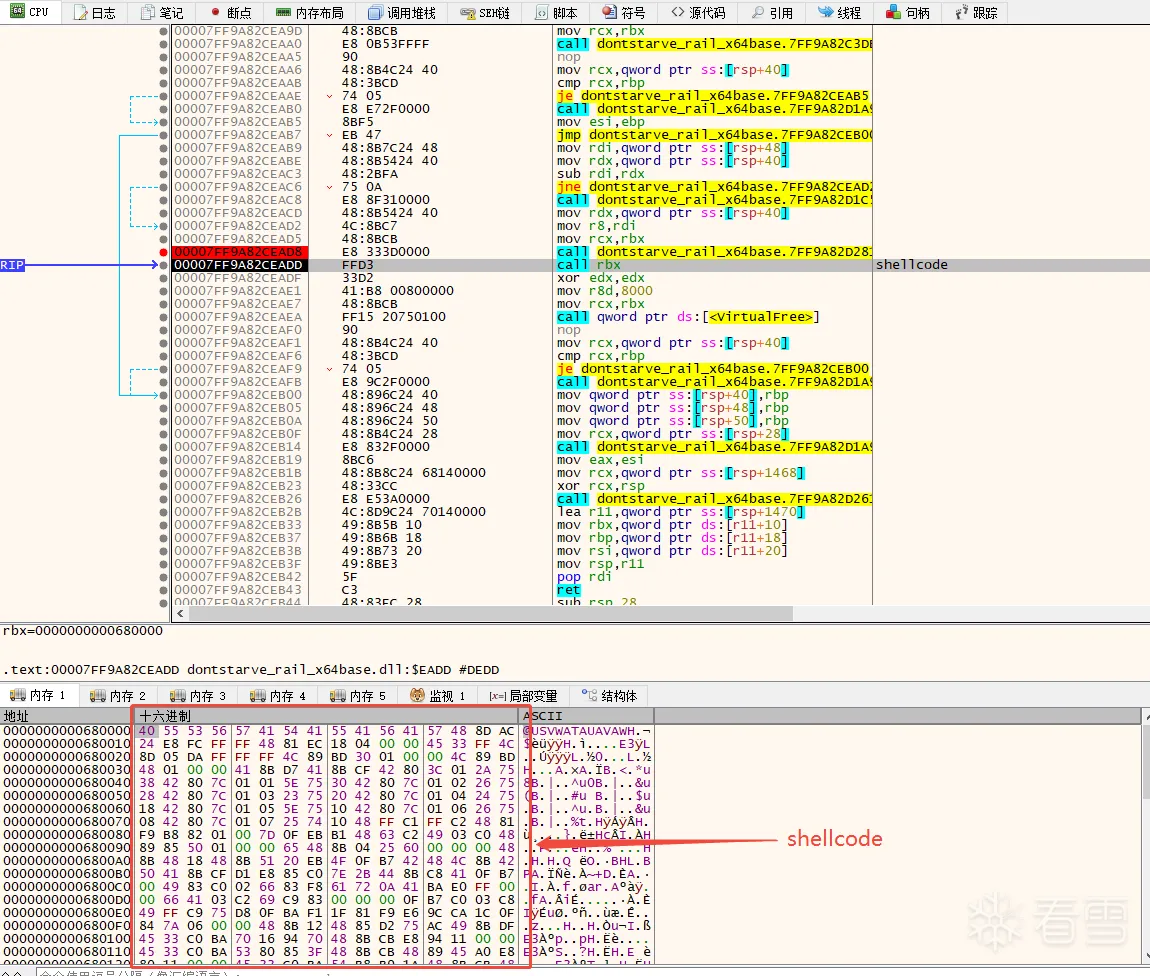The height and width of the screenshot is (976, 1150).
Task: Toggle breakpoint dot at 00007FF9A82CEAA0
Action: pyautogui.click(x=164, y=44)
